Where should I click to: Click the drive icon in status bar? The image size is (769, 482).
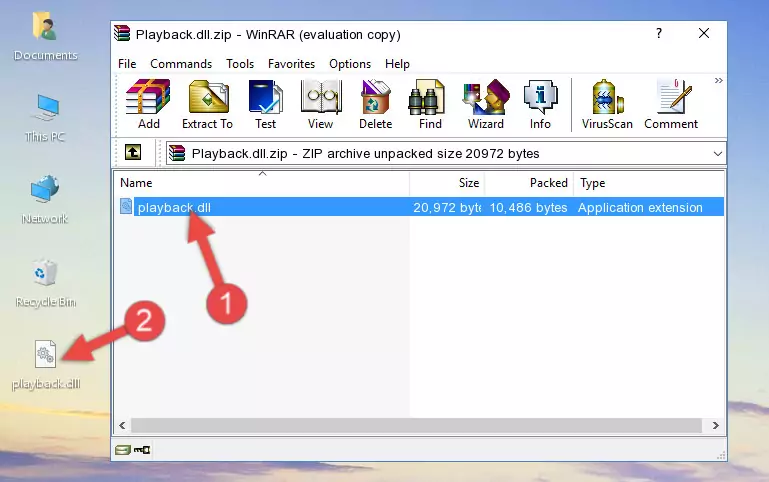(123, 450)
